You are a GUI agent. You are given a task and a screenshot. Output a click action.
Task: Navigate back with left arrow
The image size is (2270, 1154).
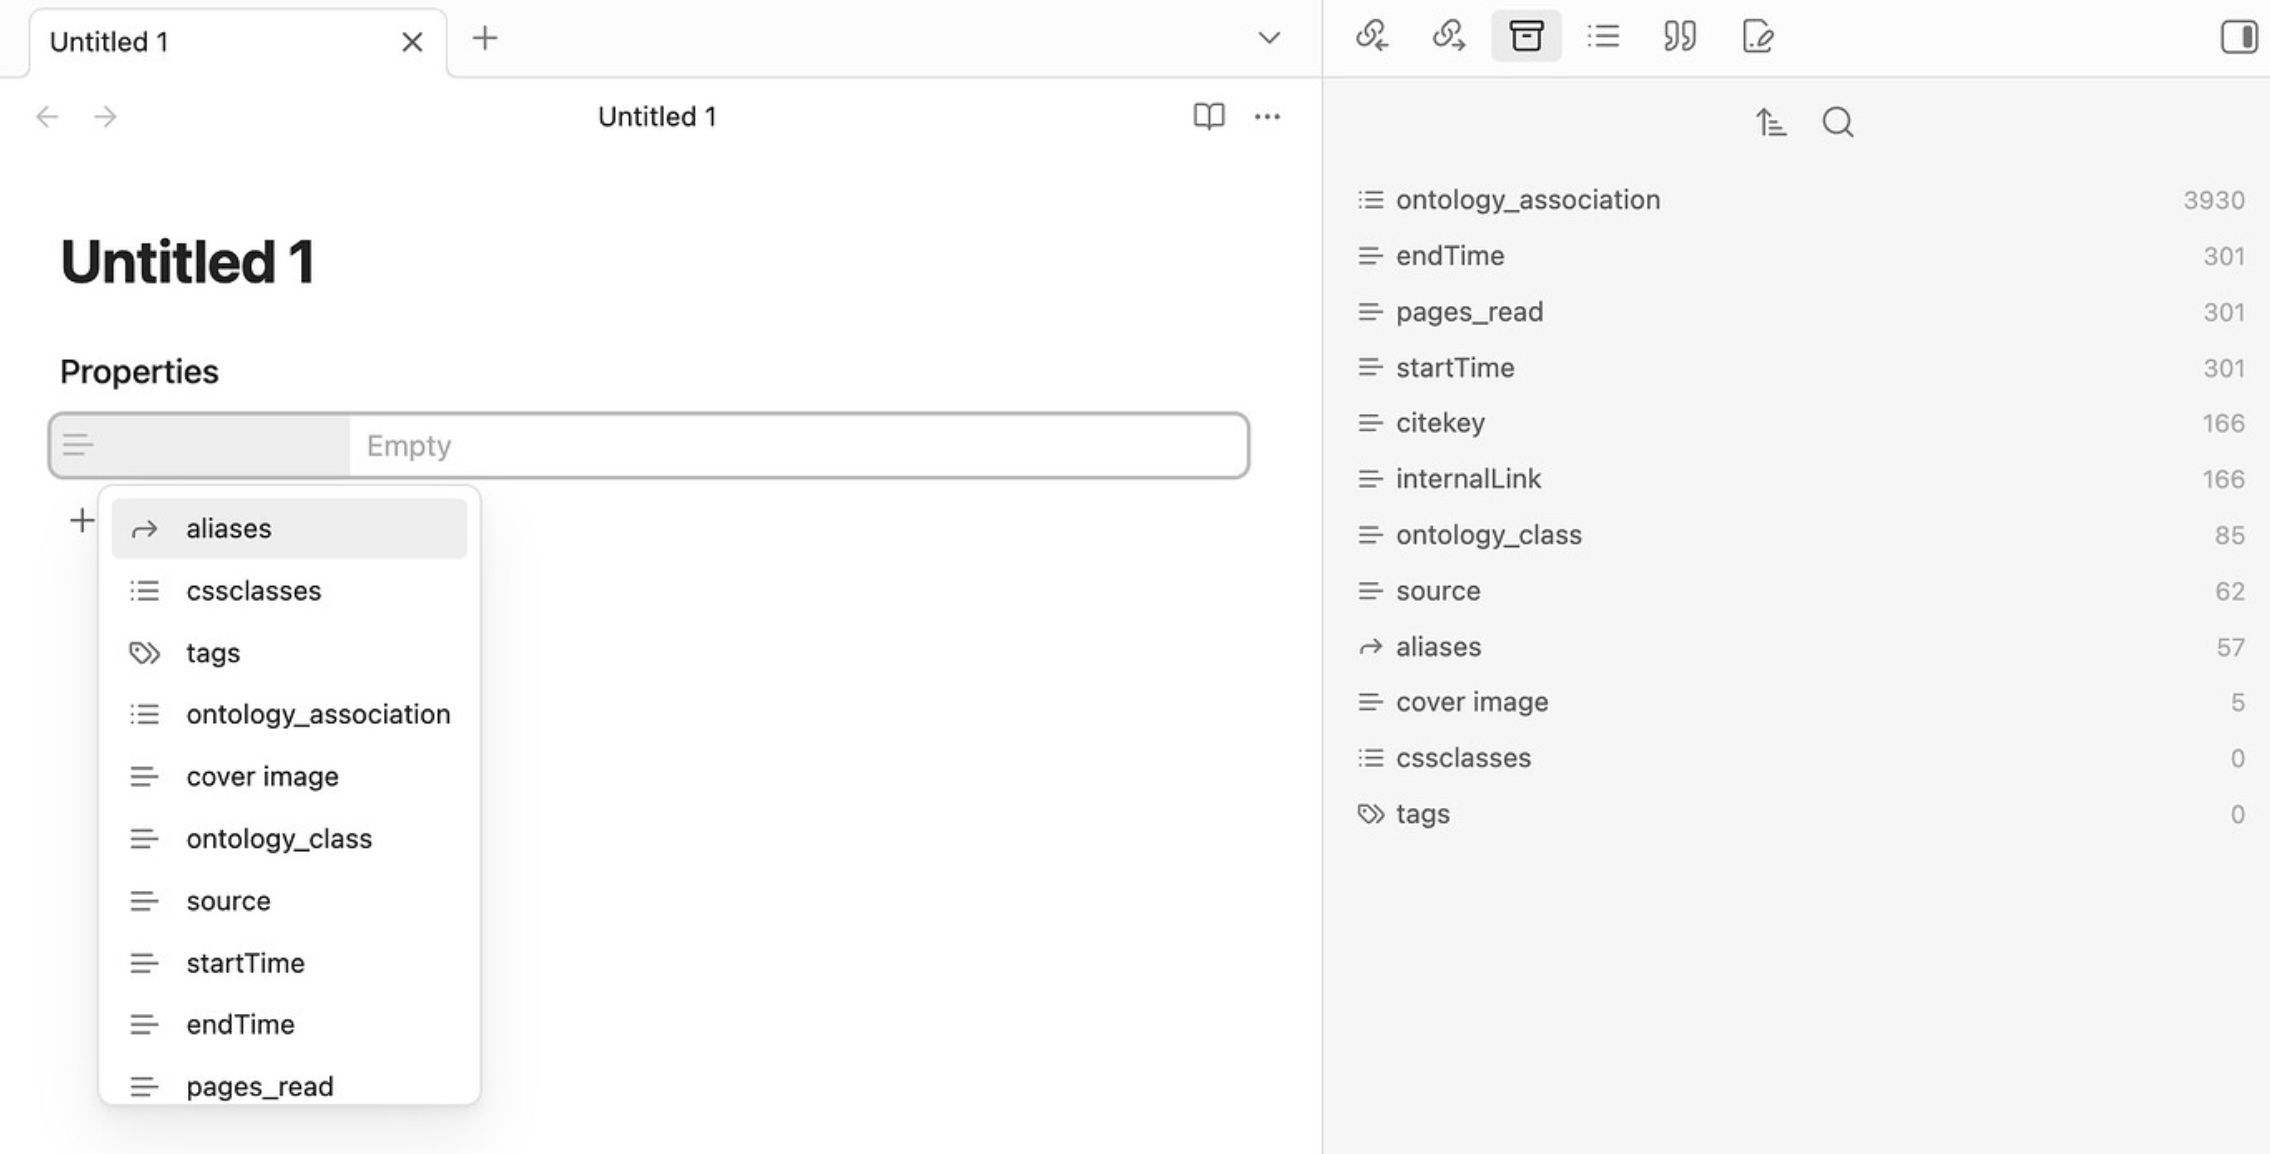47,117
